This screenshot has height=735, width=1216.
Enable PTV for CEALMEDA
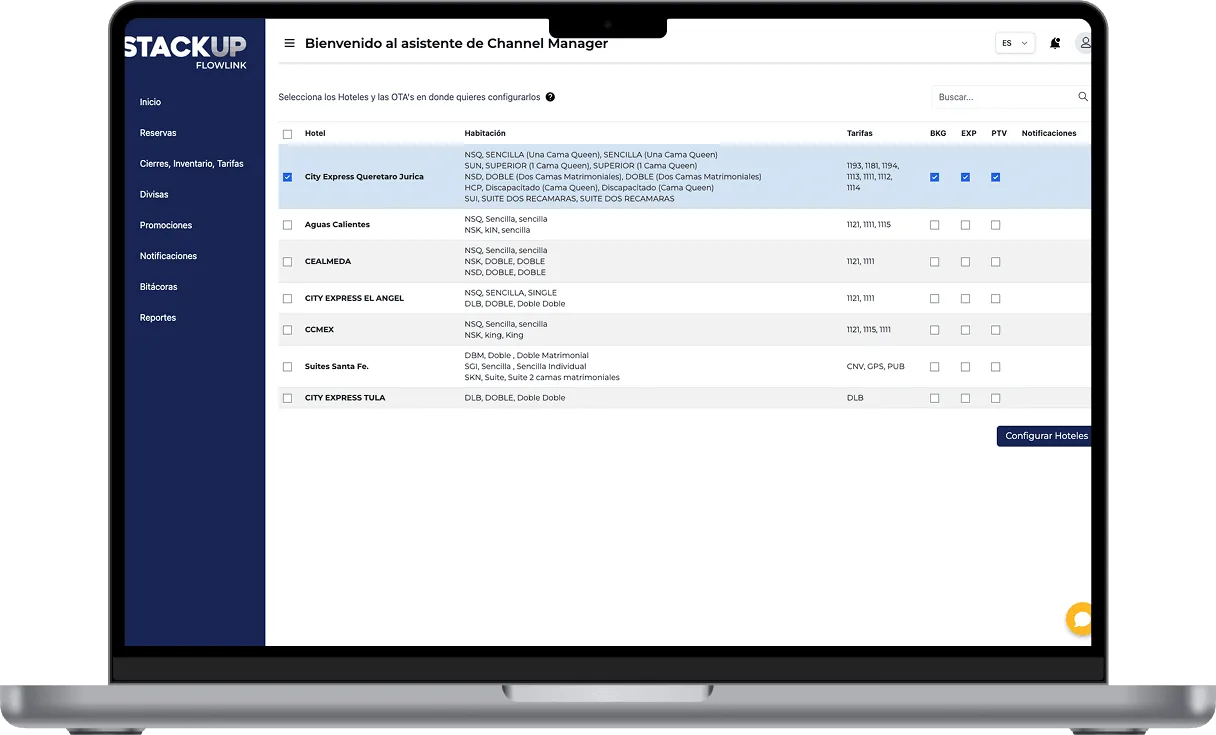click(x=996, y=262)
